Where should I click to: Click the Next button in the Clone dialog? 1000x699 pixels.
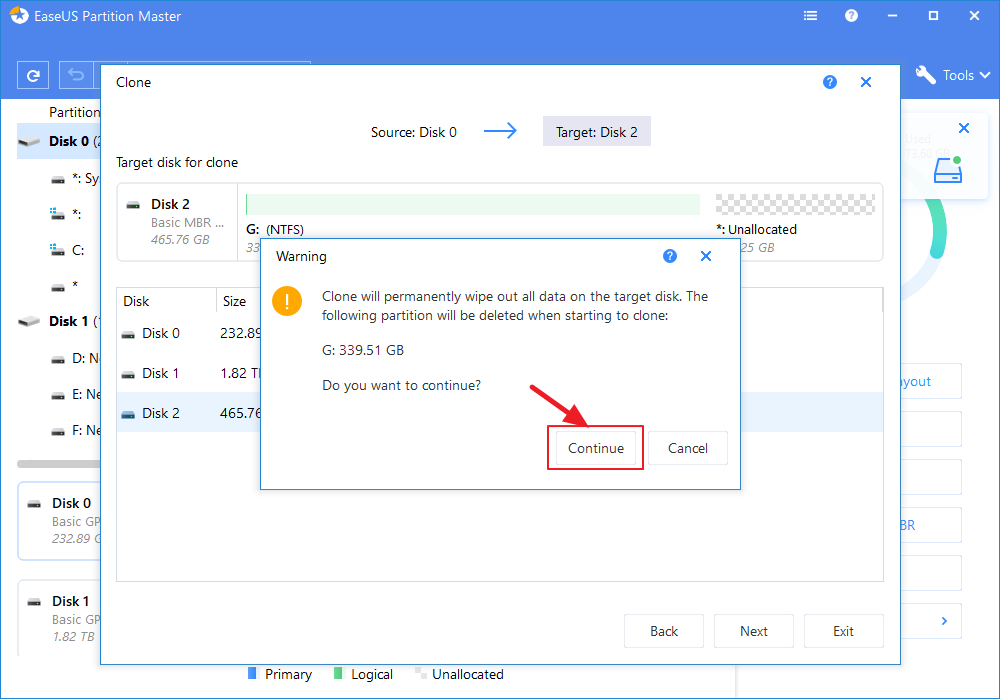click(x=754, y=631)
